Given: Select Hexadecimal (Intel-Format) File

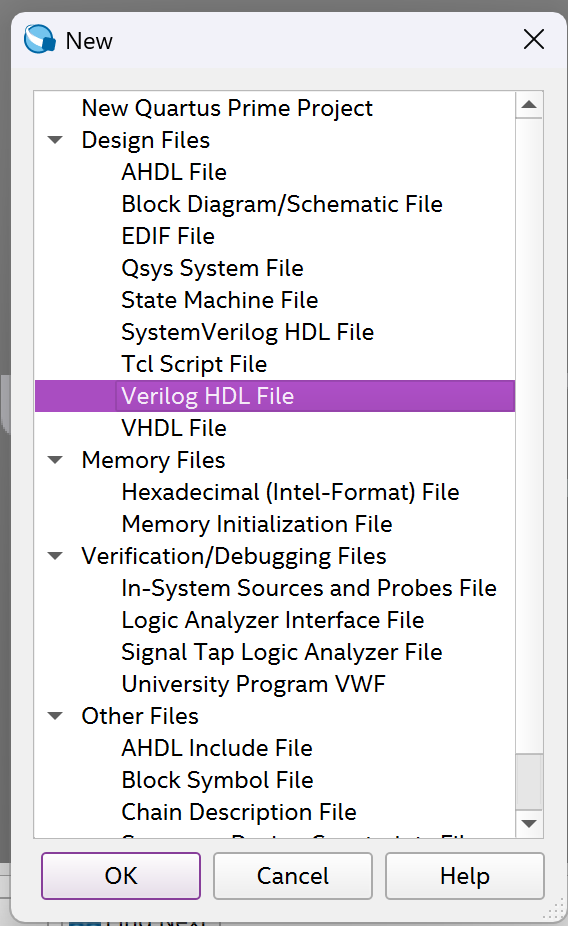Looking at the screenshot, I should [x=290, y=492].
